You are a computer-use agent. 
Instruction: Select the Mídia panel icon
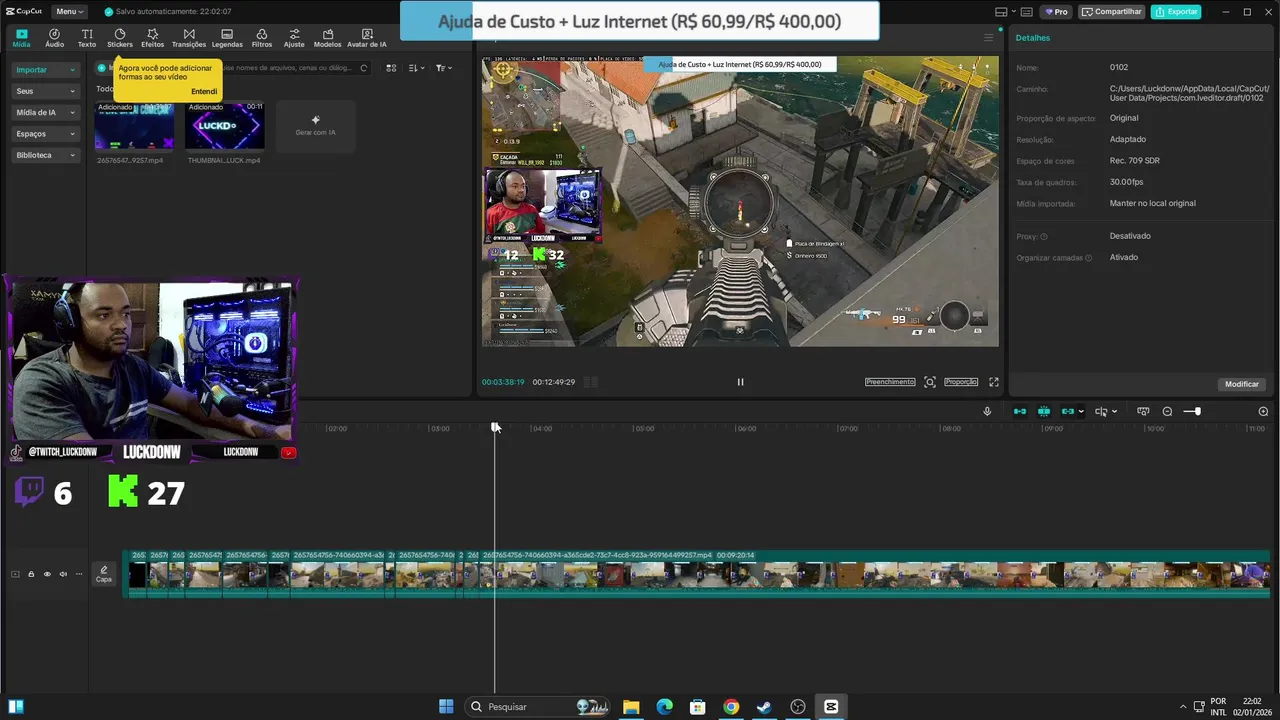click(21, 38)
